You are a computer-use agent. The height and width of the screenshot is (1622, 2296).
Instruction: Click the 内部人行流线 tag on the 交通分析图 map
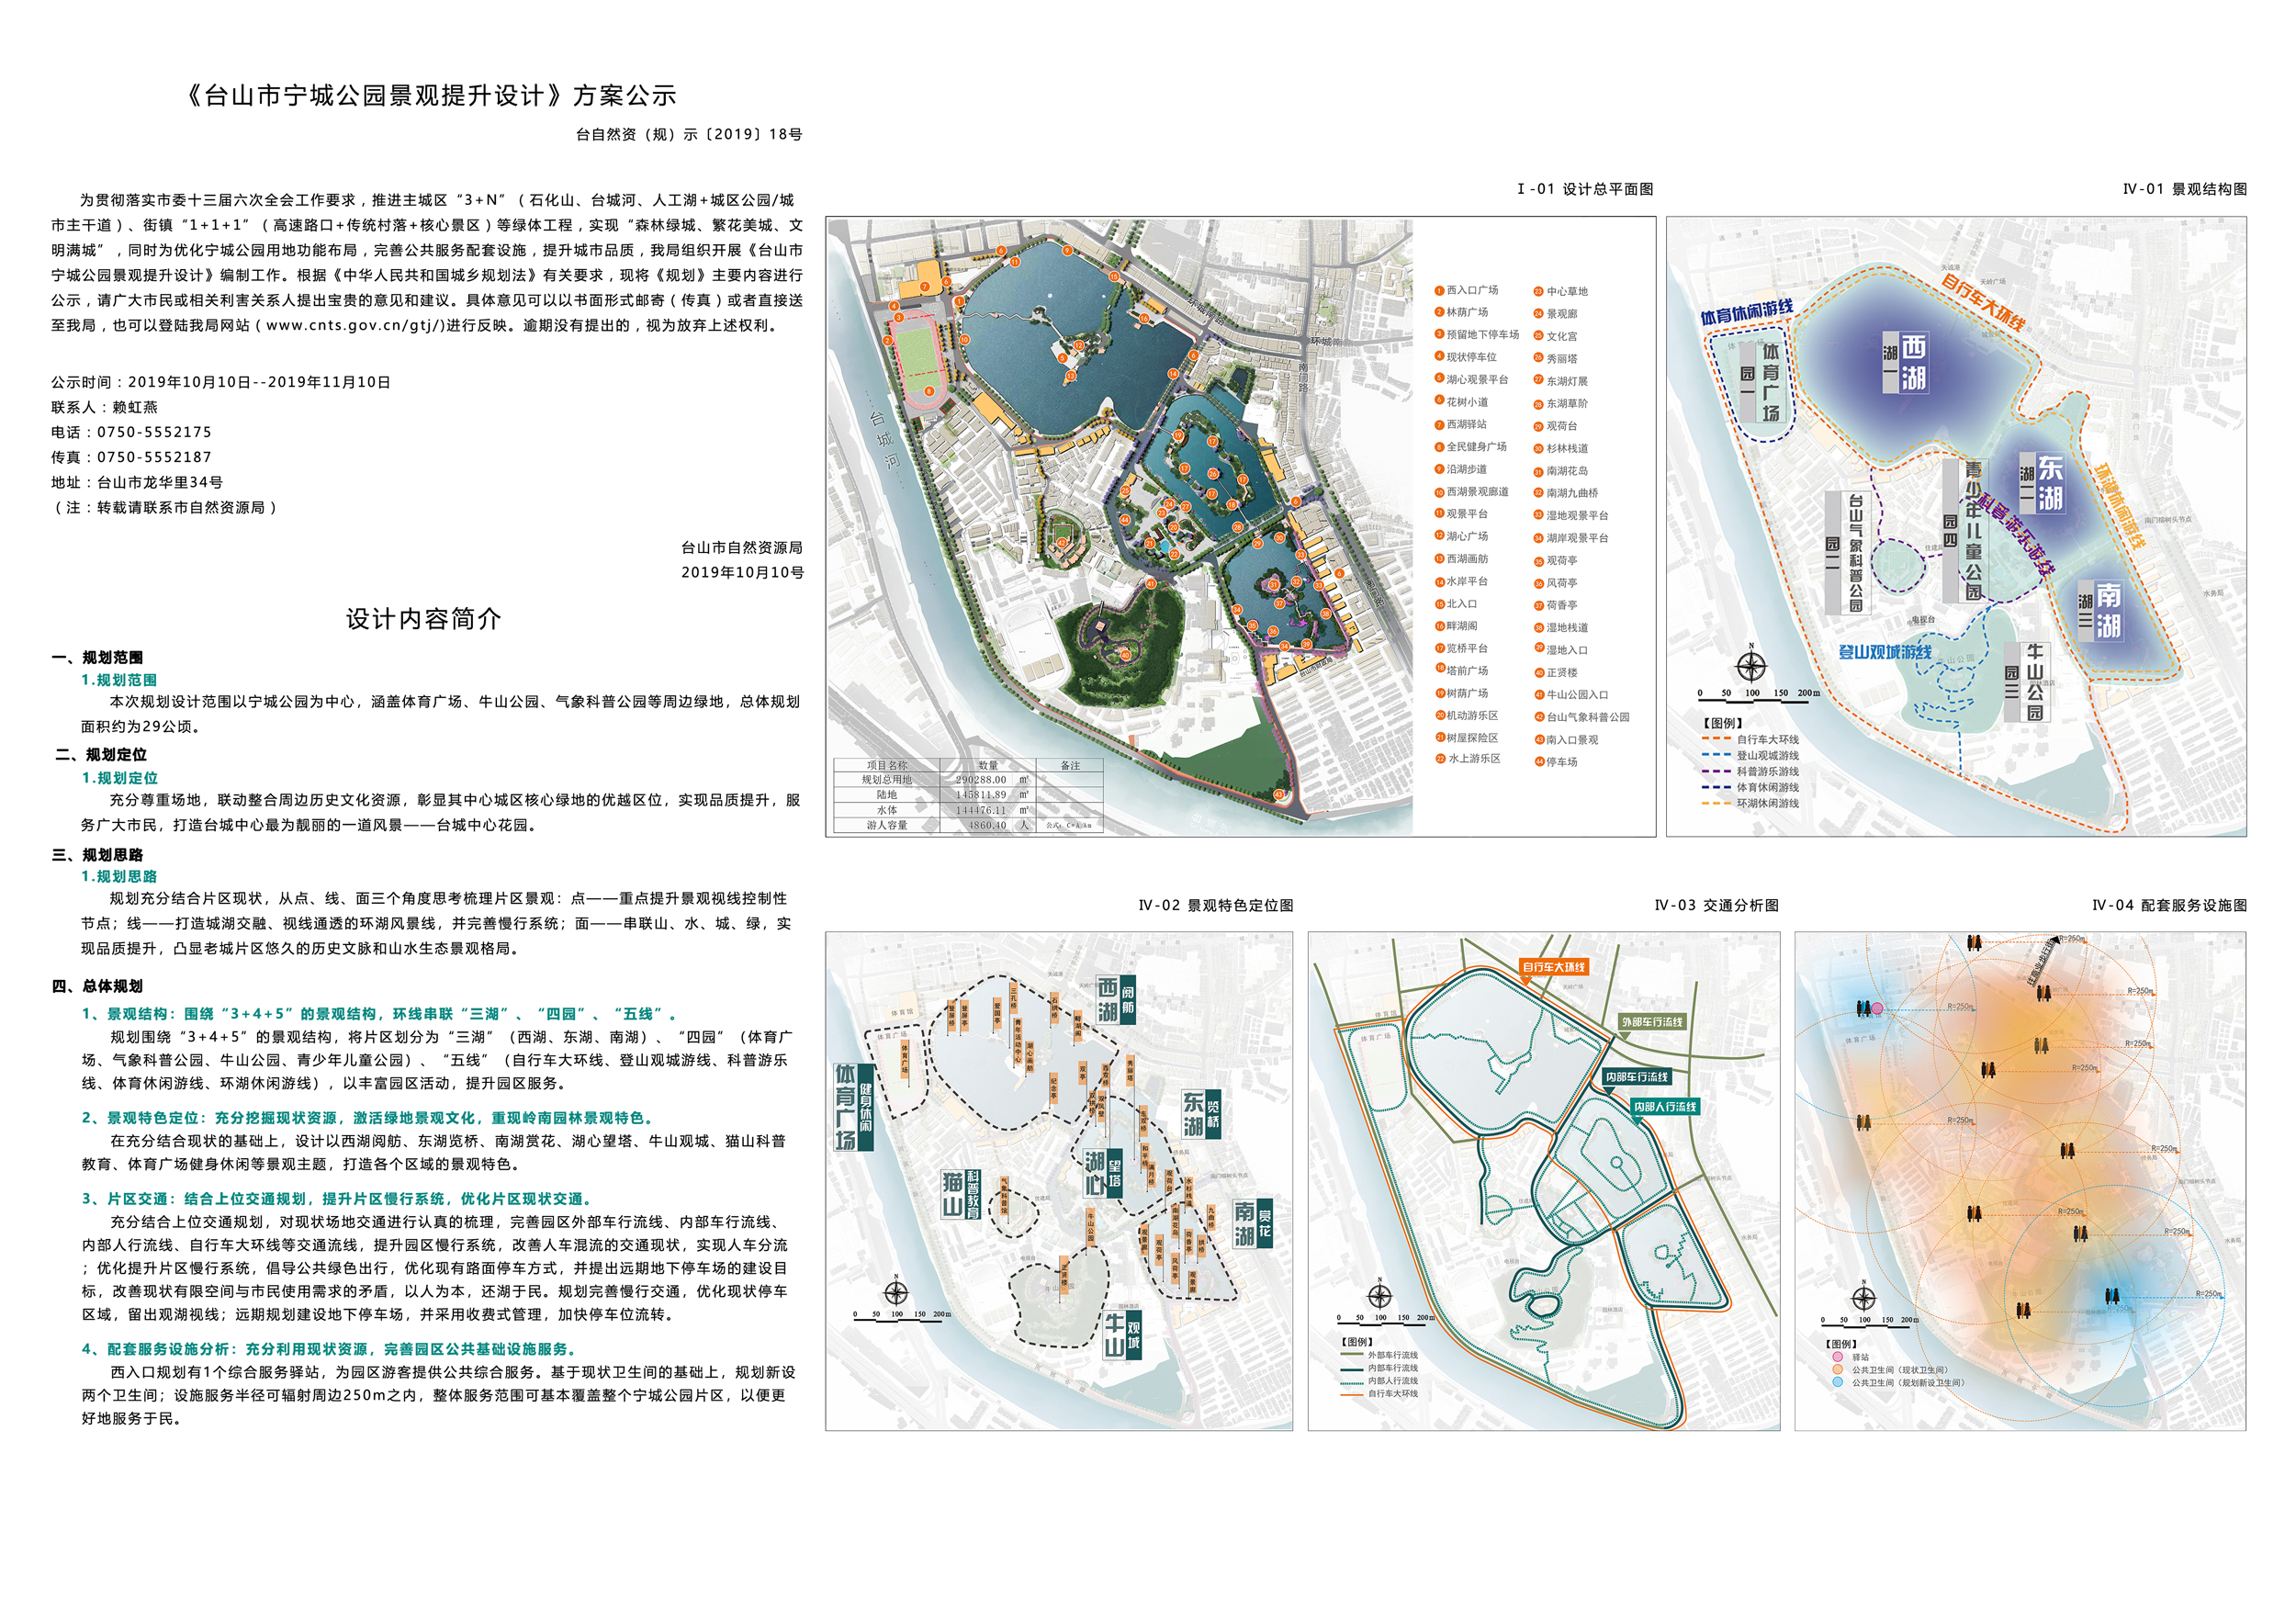[x=1665, y=1107]
